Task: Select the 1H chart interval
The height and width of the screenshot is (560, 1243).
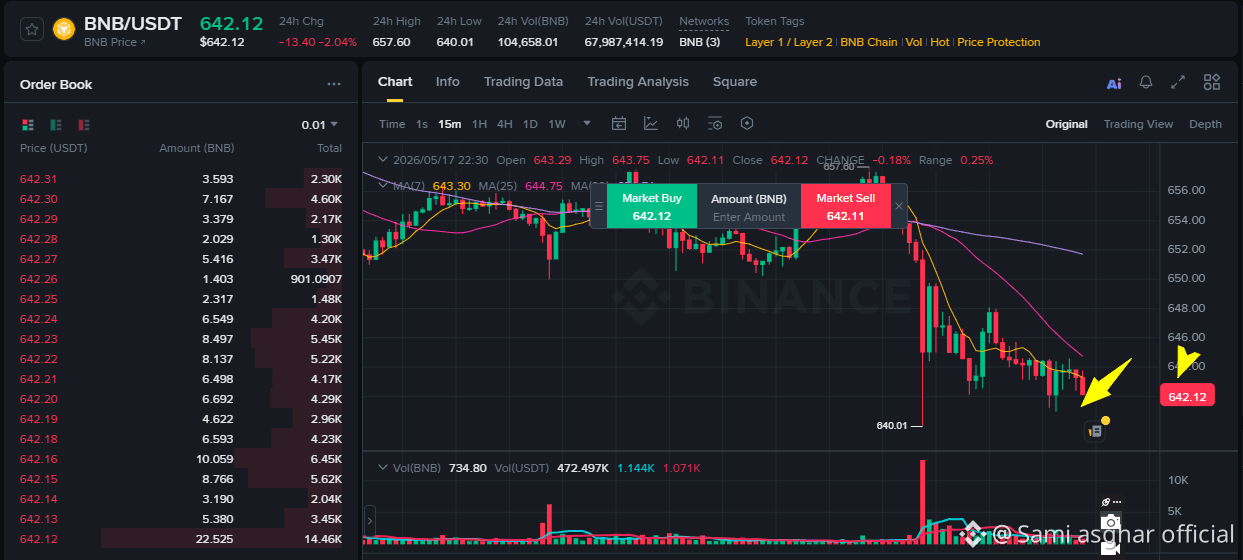Action: click(480, 124)
